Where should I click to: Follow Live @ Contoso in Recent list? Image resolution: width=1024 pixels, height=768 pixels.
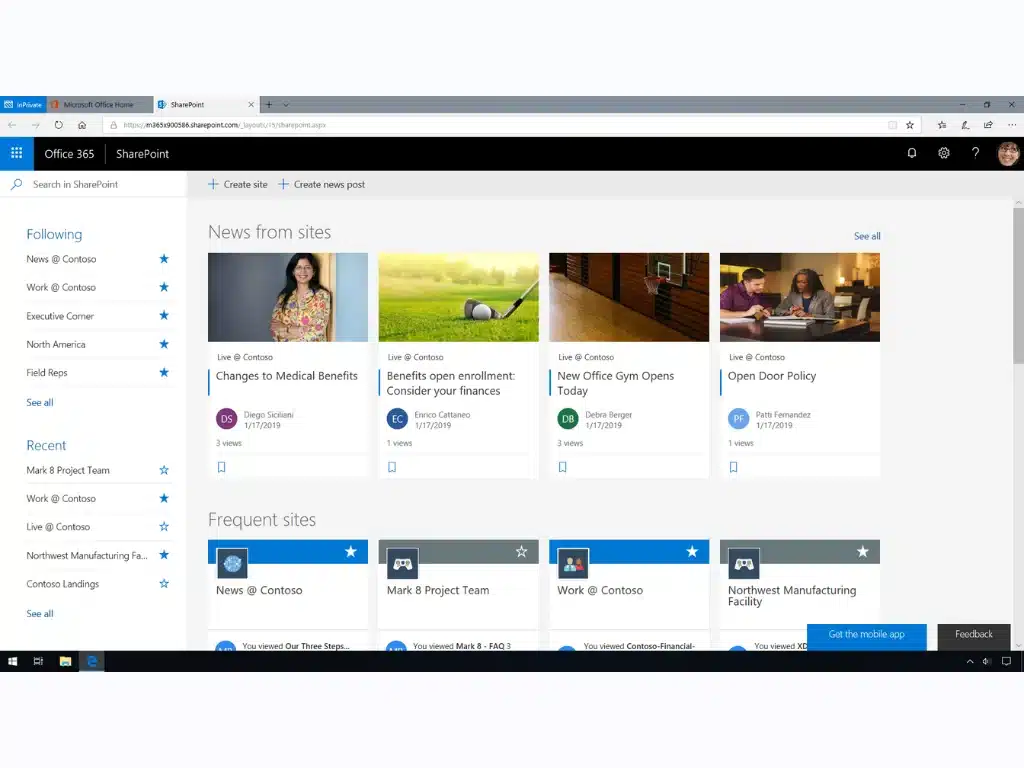(164, 526)
